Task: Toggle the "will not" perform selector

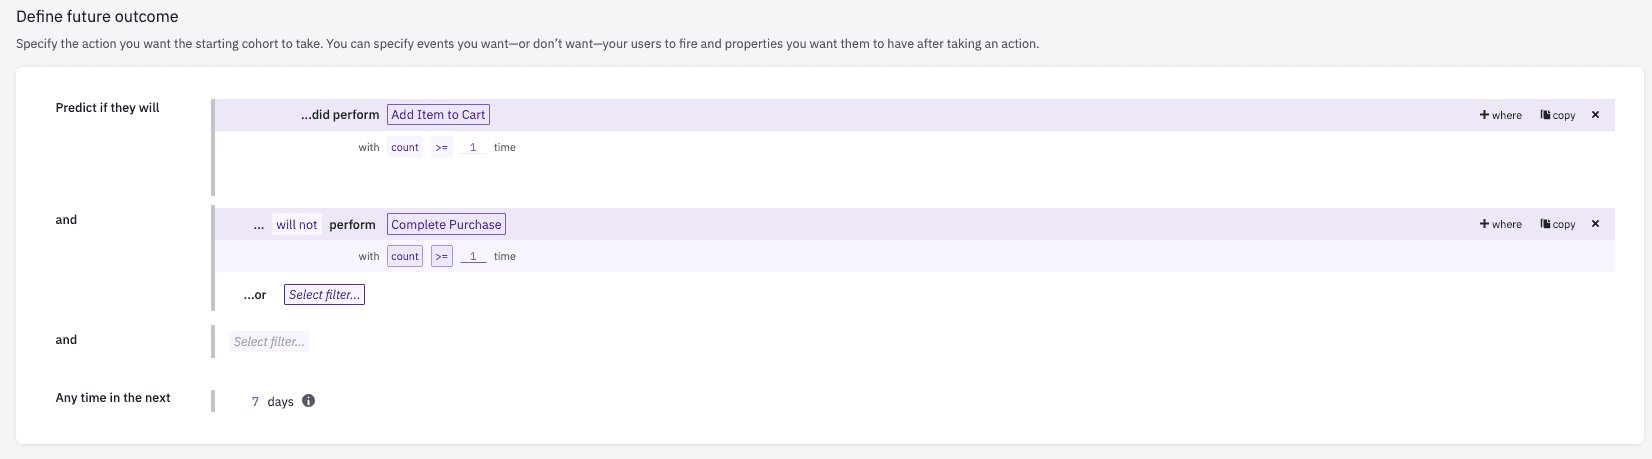Action: pyautogui.click(x=297, y=225)
